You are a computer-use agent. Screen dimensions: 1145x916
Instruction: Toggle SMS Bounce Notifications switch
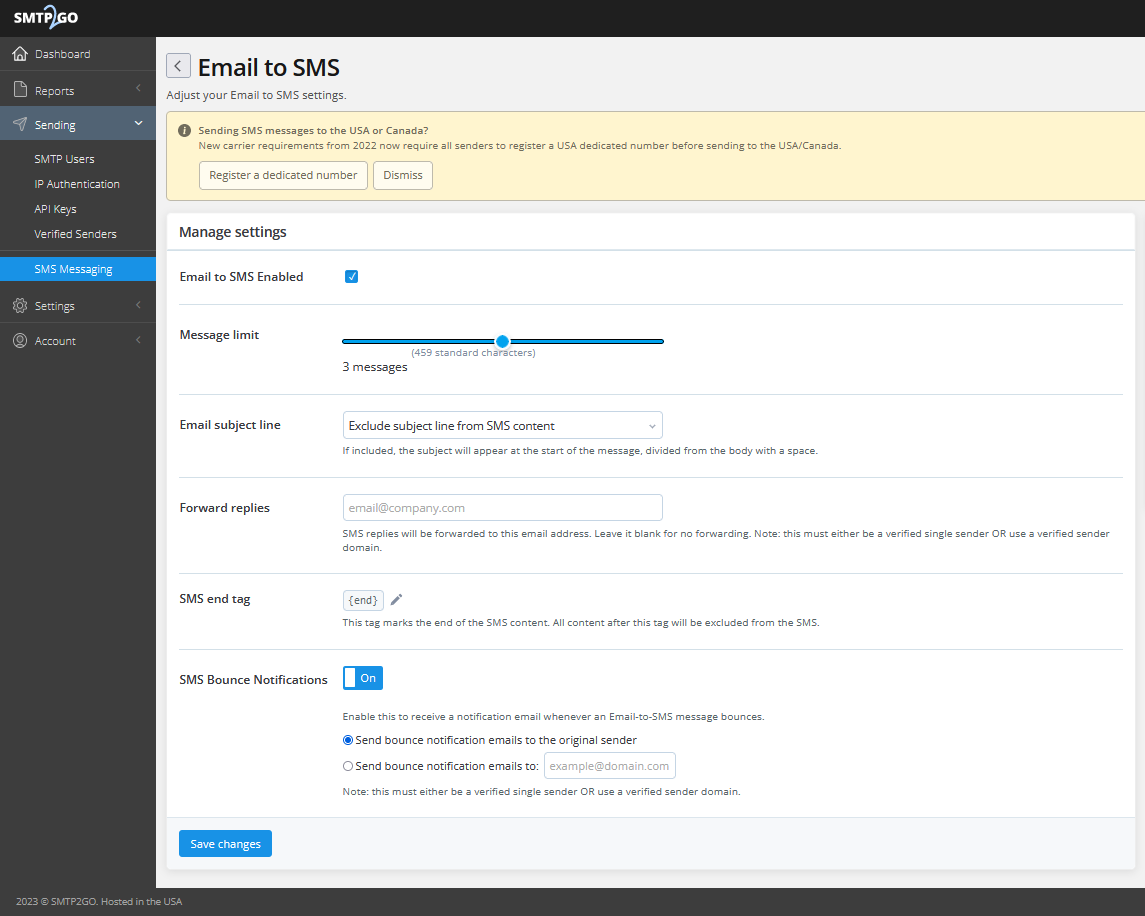point(363,678)
